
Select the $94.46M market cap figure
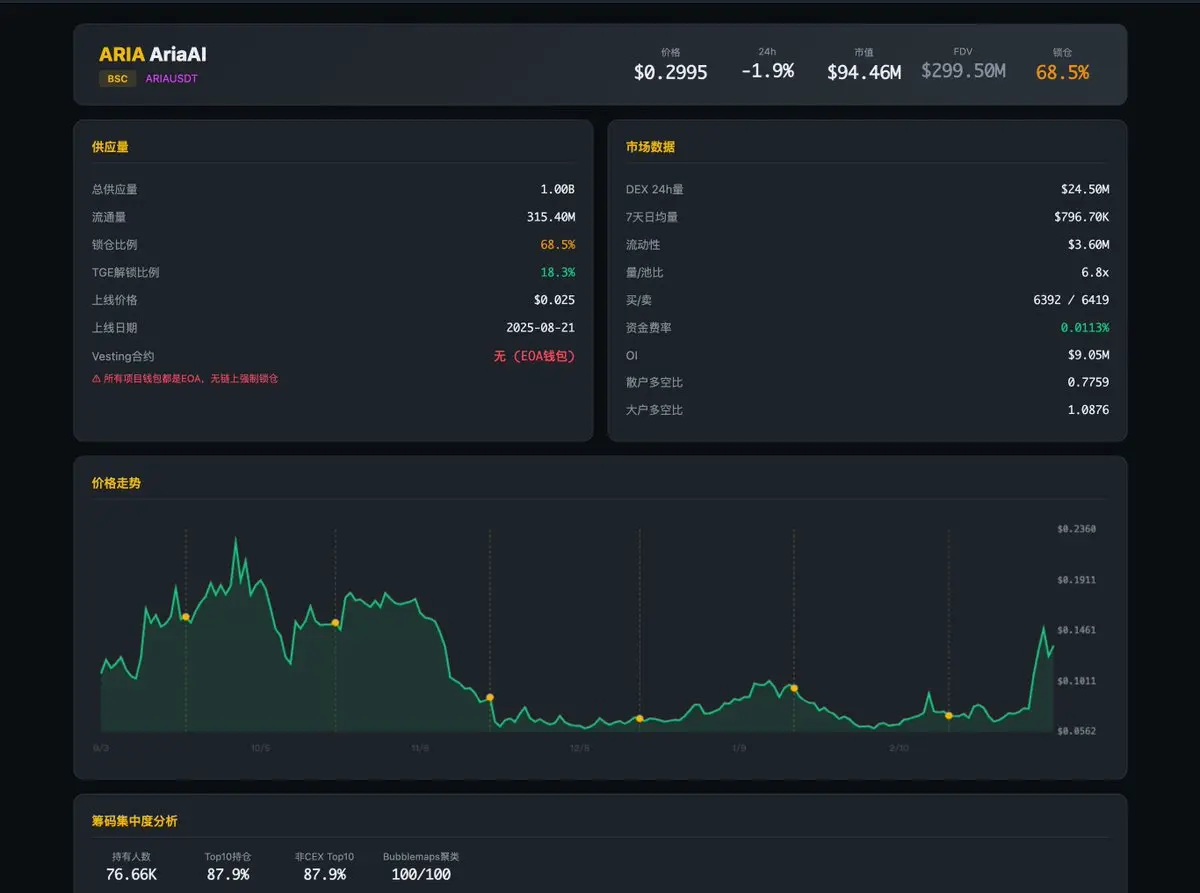[x=863, y=72]
